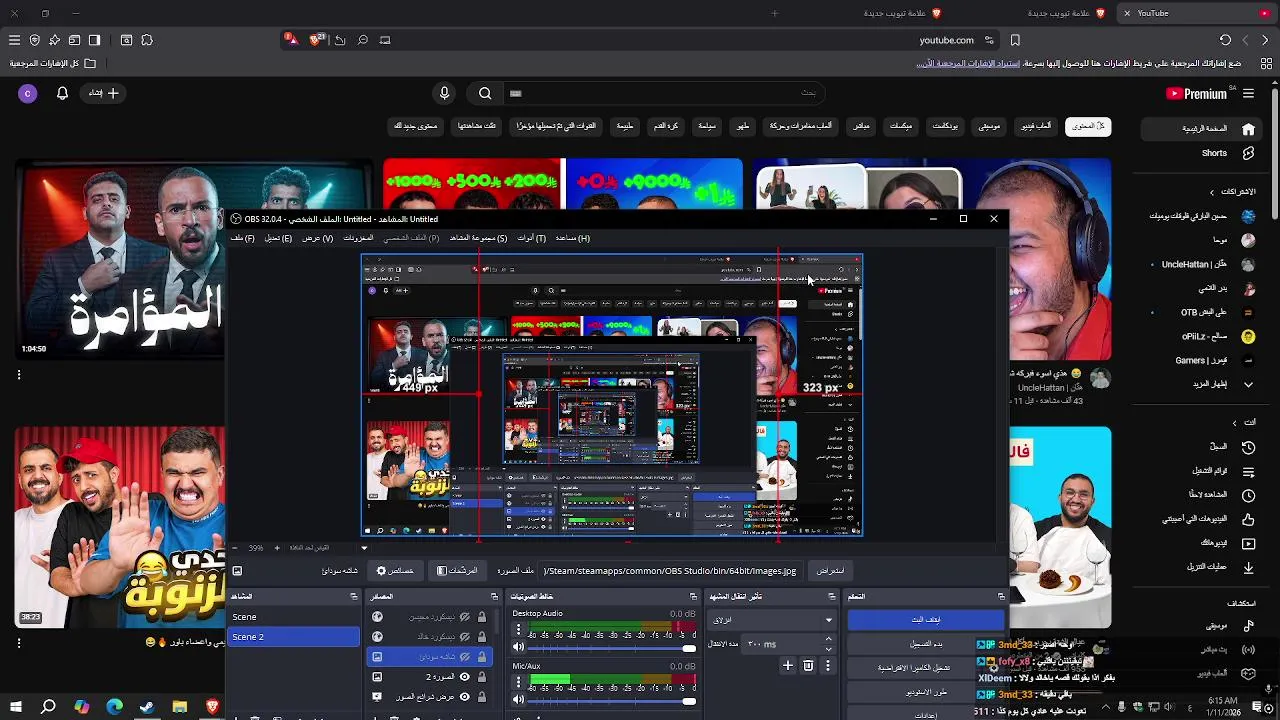This screenshot has height=720, width=1280.
Task: Show the hidden ديسكورد خالد source
Action: (464, 637)
